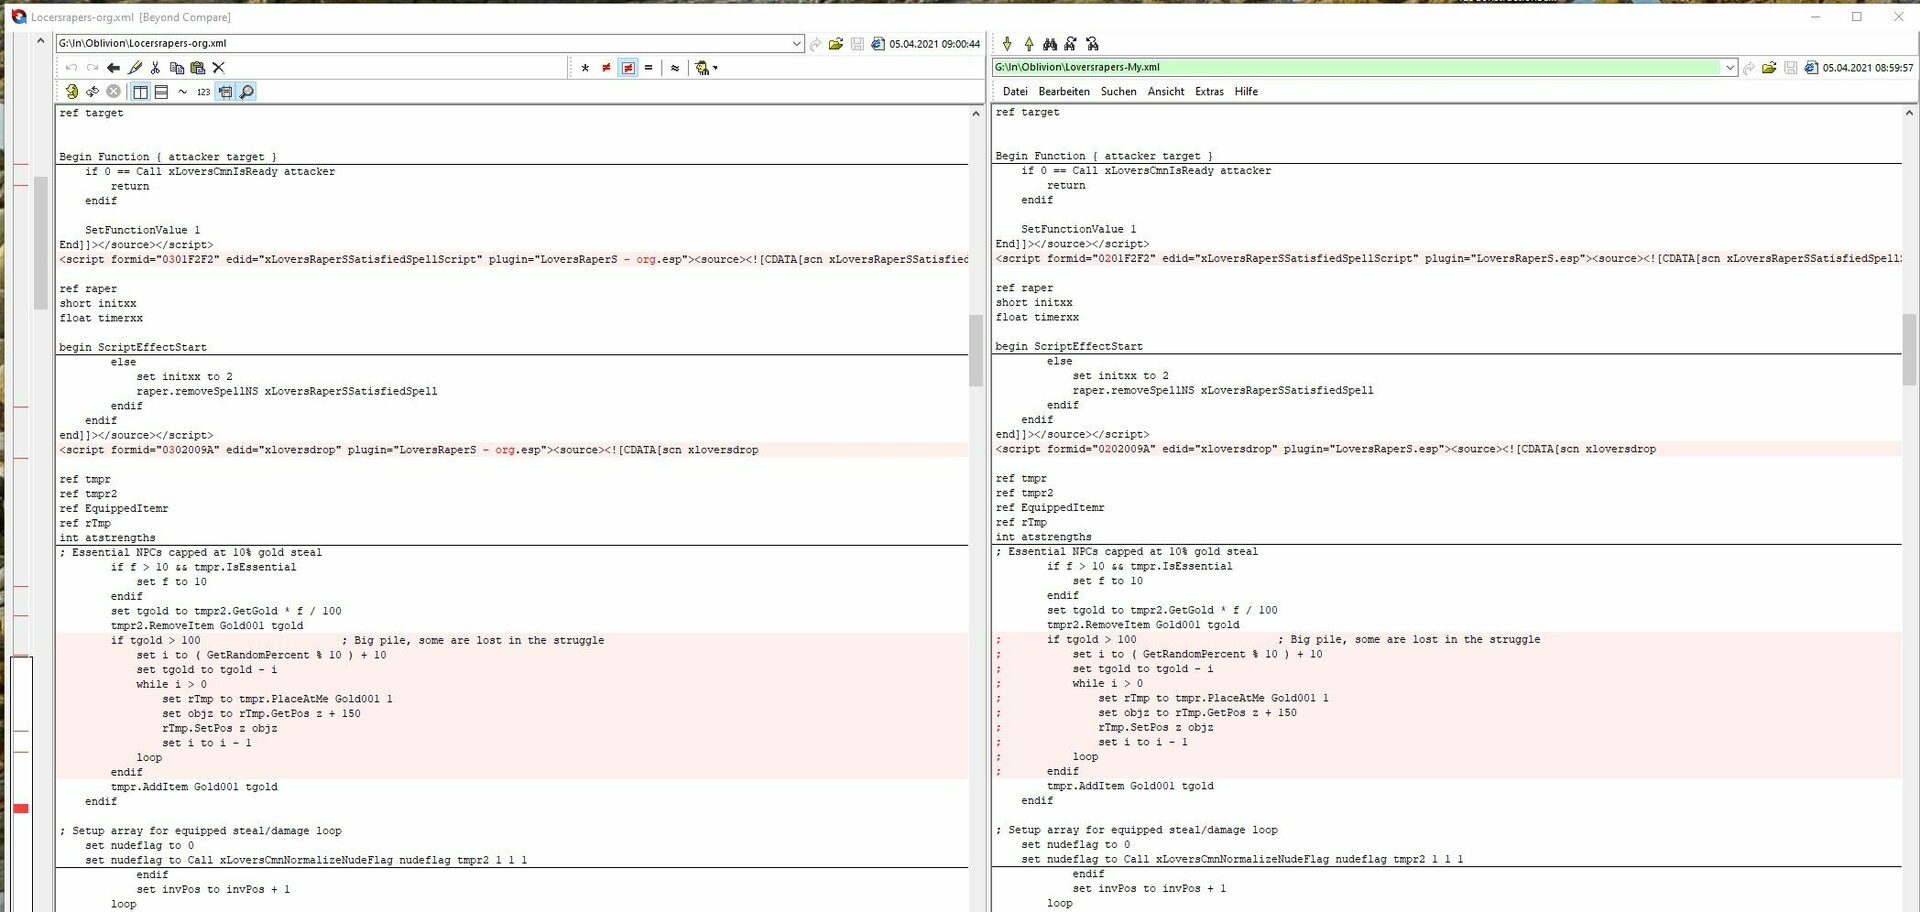Click the swap sides icon
This screenshot has width=1920, height=912.
click(92, 91)
